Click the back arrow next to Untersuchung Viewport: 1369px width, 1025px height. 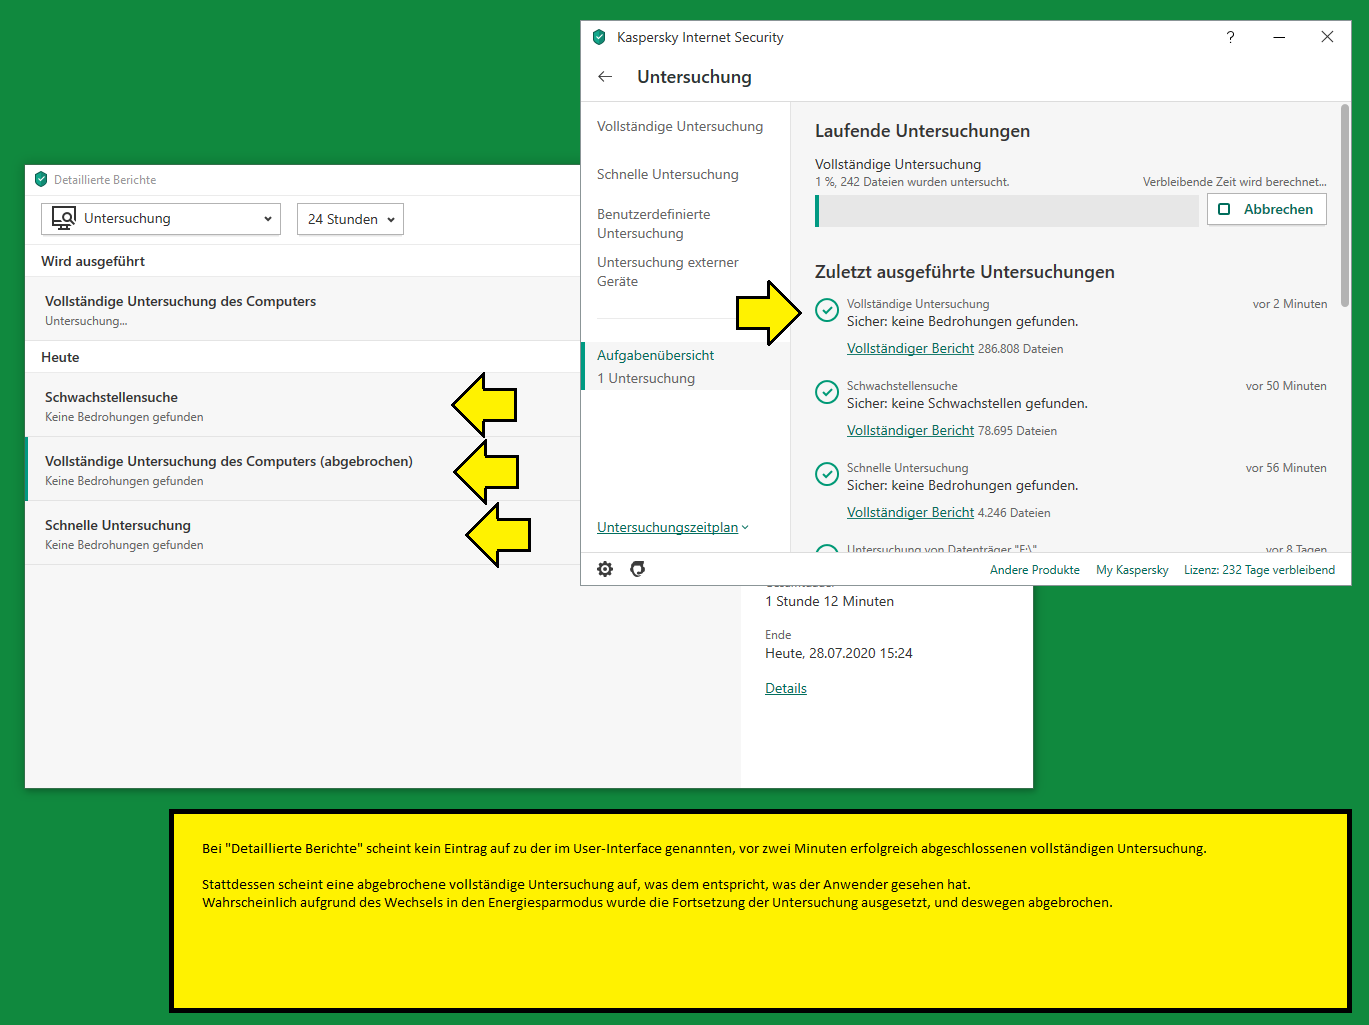pyautogui.click(x=605, y=77)
